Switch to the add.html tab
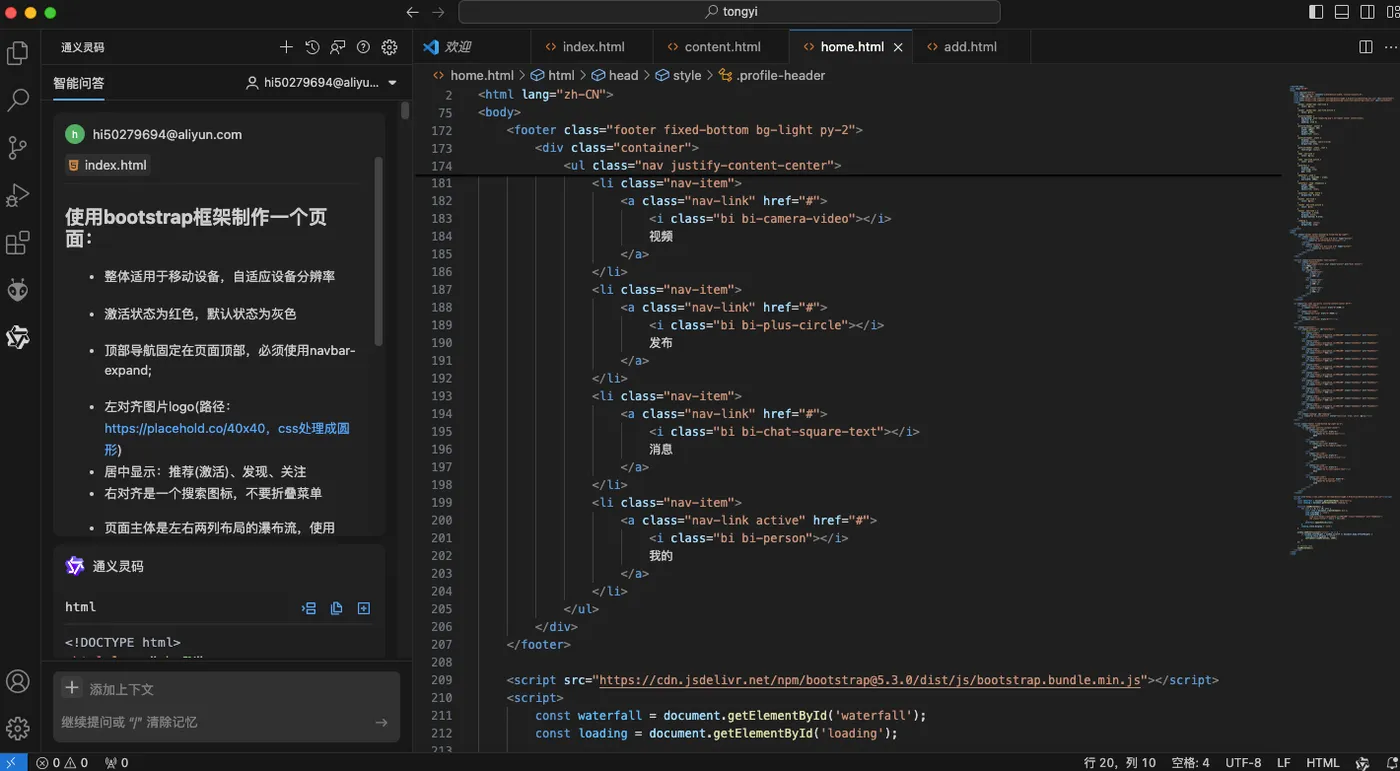Screen dimensions: 1400x771 click(x=969, y=47)
